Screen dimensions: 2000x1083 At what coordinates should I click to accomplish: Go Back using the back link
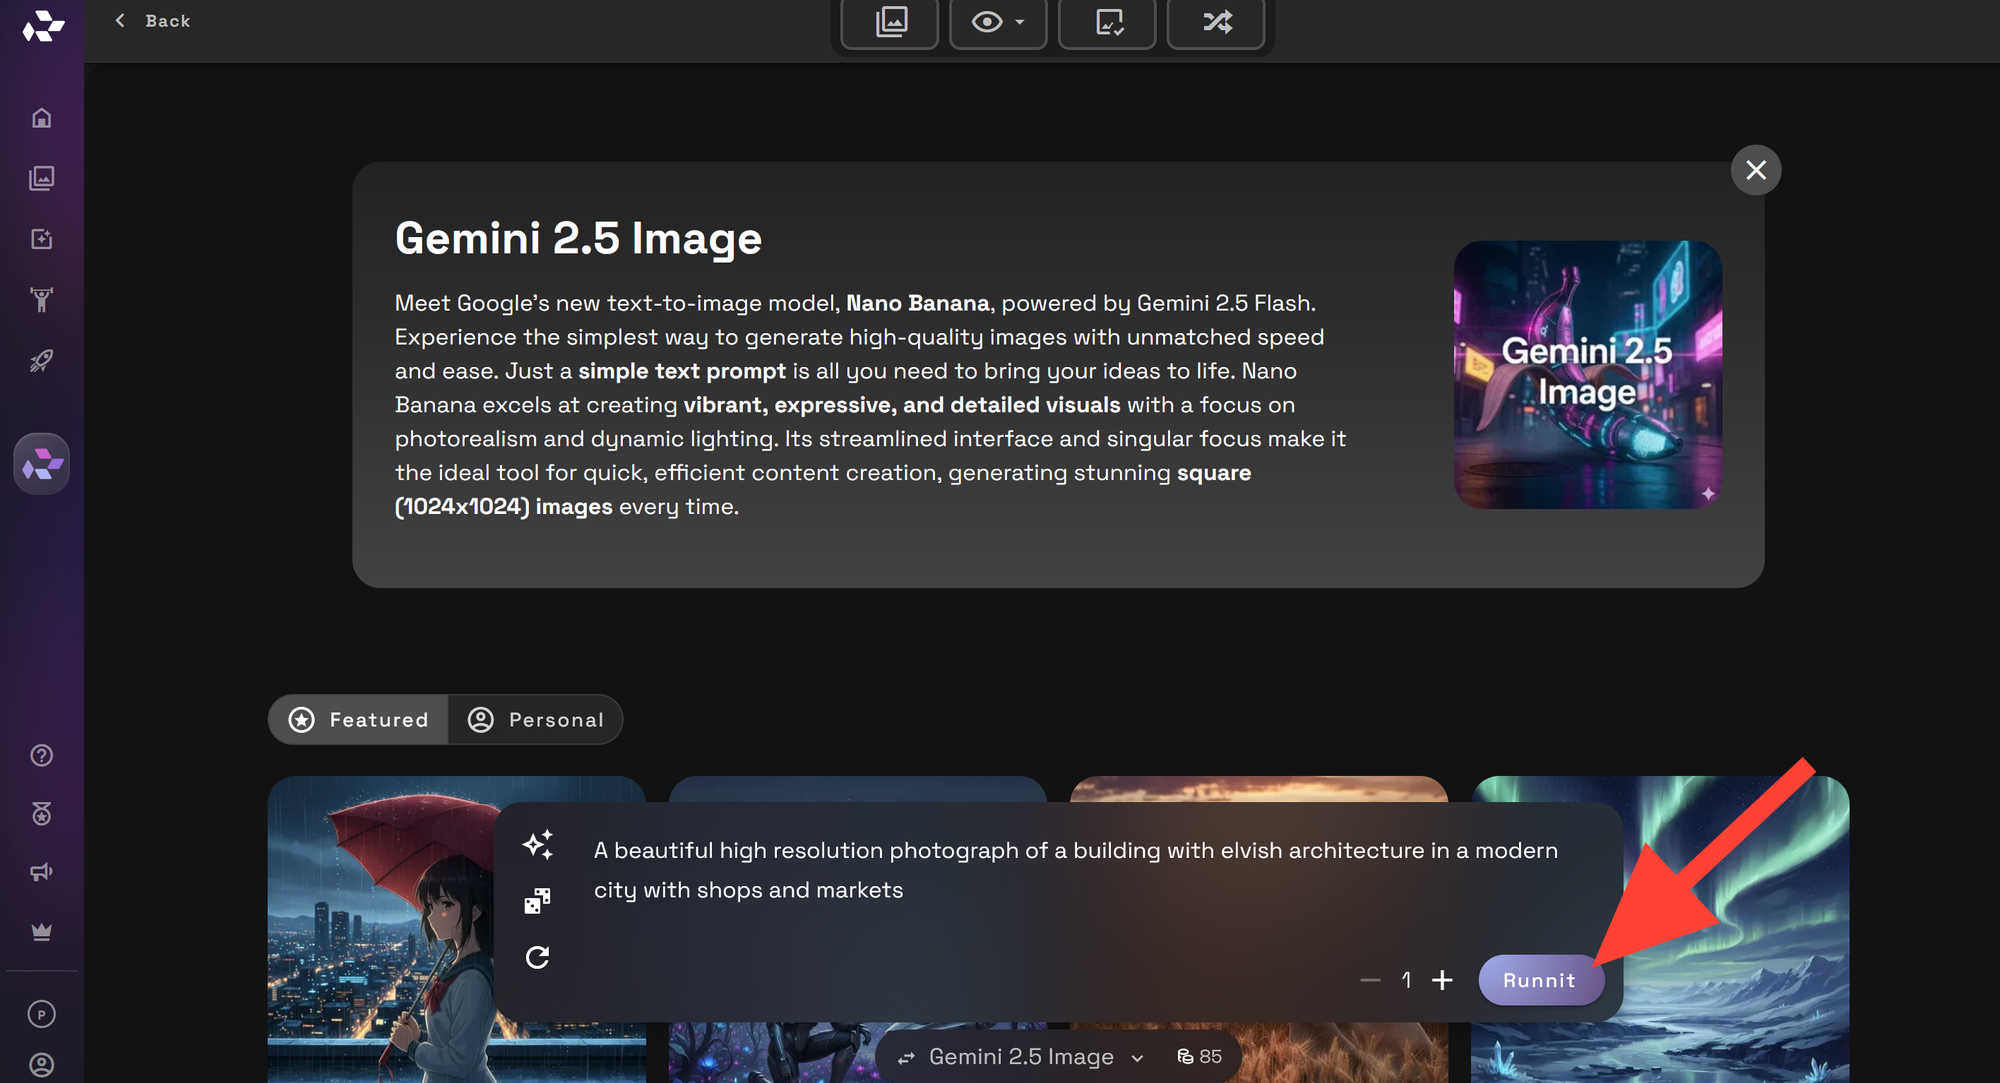click(x=151, y=20)
